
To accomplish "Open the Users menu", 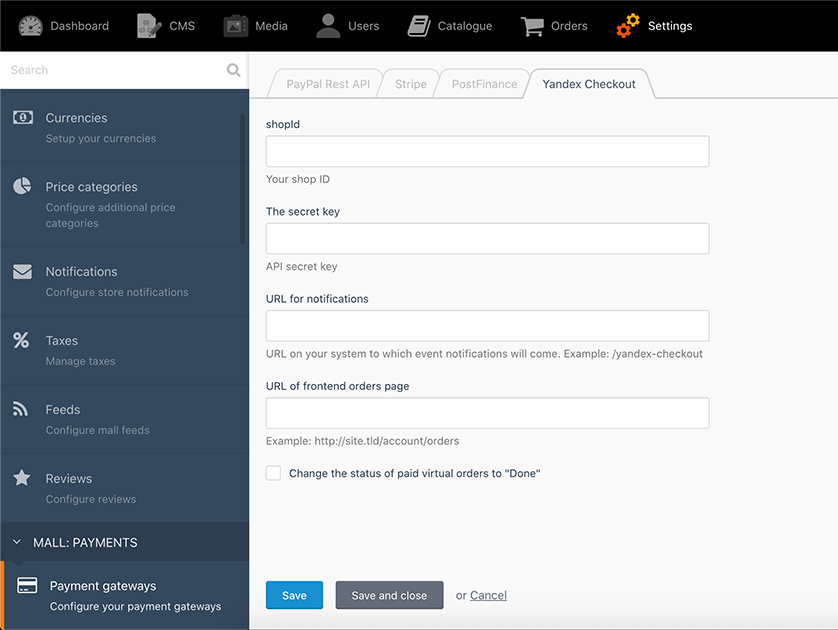I will (x=348, y=26).
